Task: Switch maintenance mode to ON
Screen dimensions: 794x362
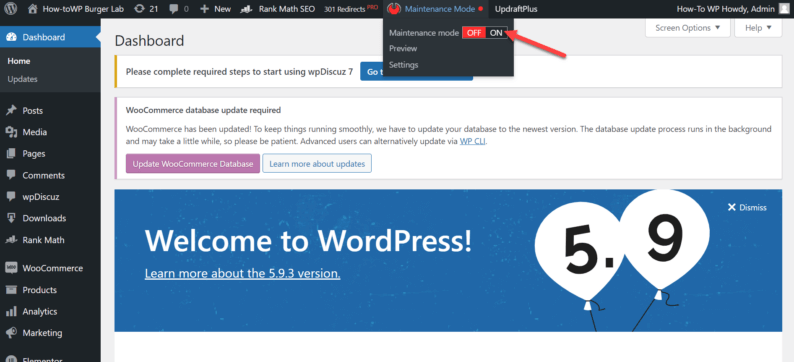Action: (496, 33)
